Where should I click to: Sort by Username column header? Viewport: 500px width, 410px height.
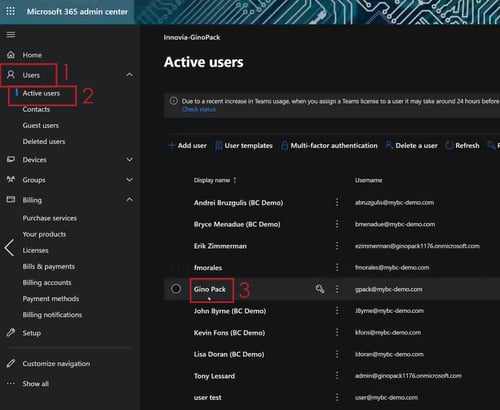pyautogui.click(x=368, y=180)
